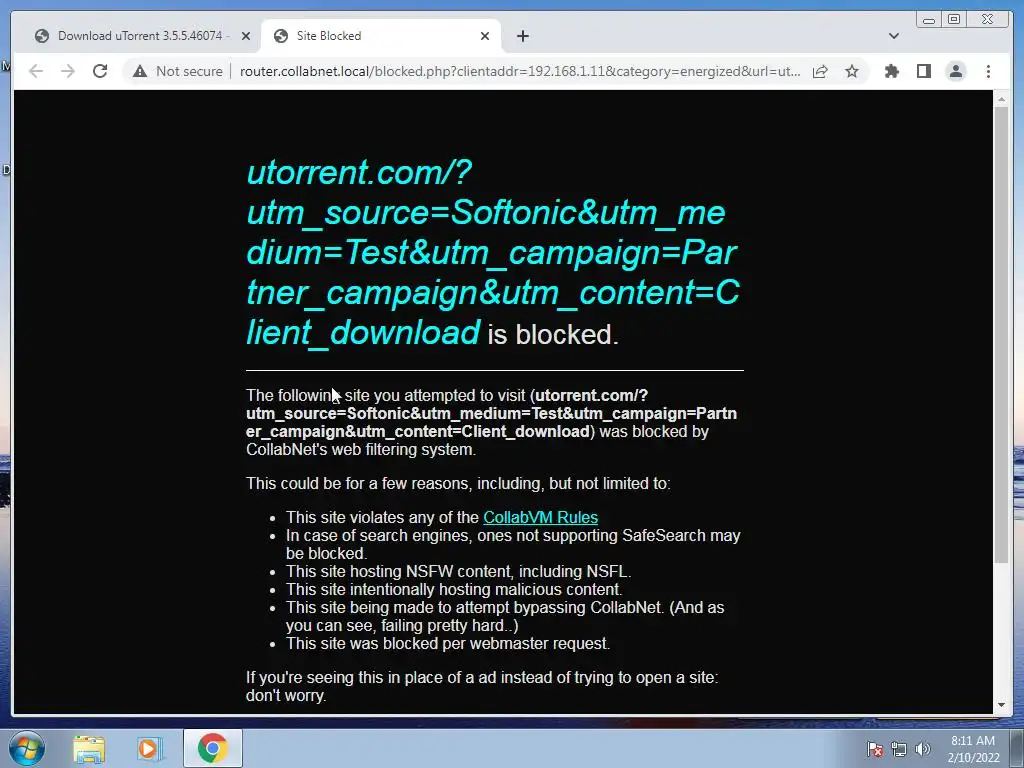Screen dimensions: 1024x768
Task: Open Chrome three-dot menu
Action: (x=988, y=71)
